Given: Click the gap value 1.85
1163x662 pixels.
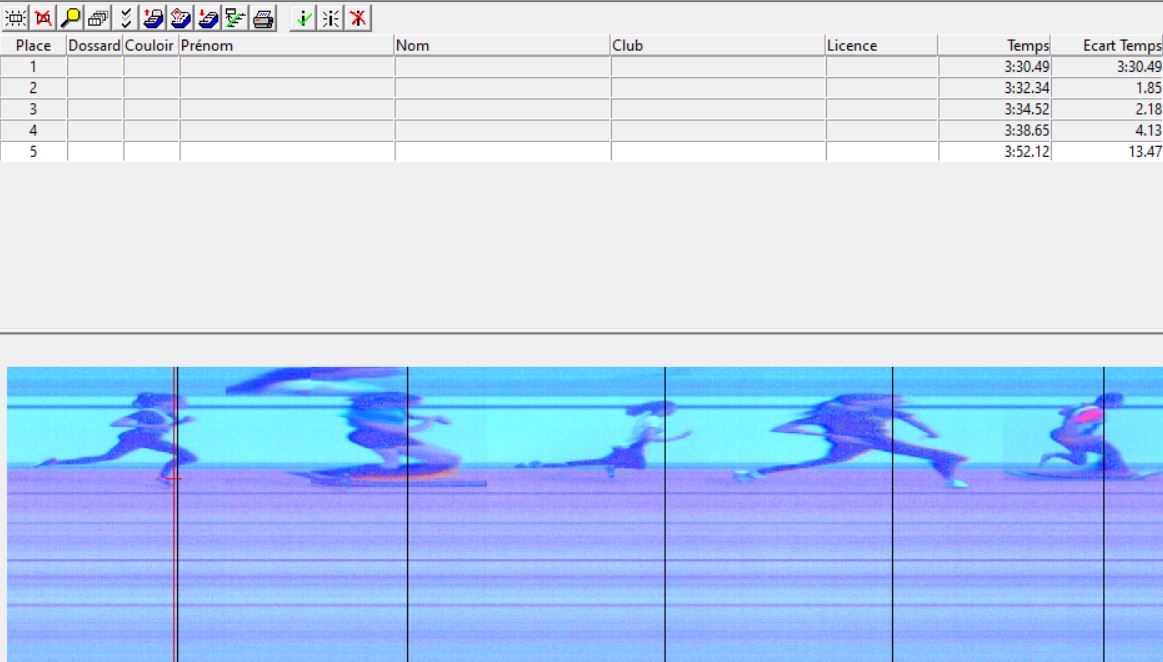Looking at the screenshot, I should 1148,87.
